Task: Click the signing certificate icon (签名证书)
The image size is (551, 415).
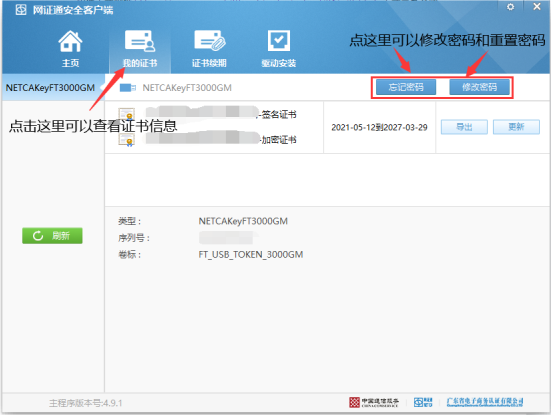Action: point(127,115)
